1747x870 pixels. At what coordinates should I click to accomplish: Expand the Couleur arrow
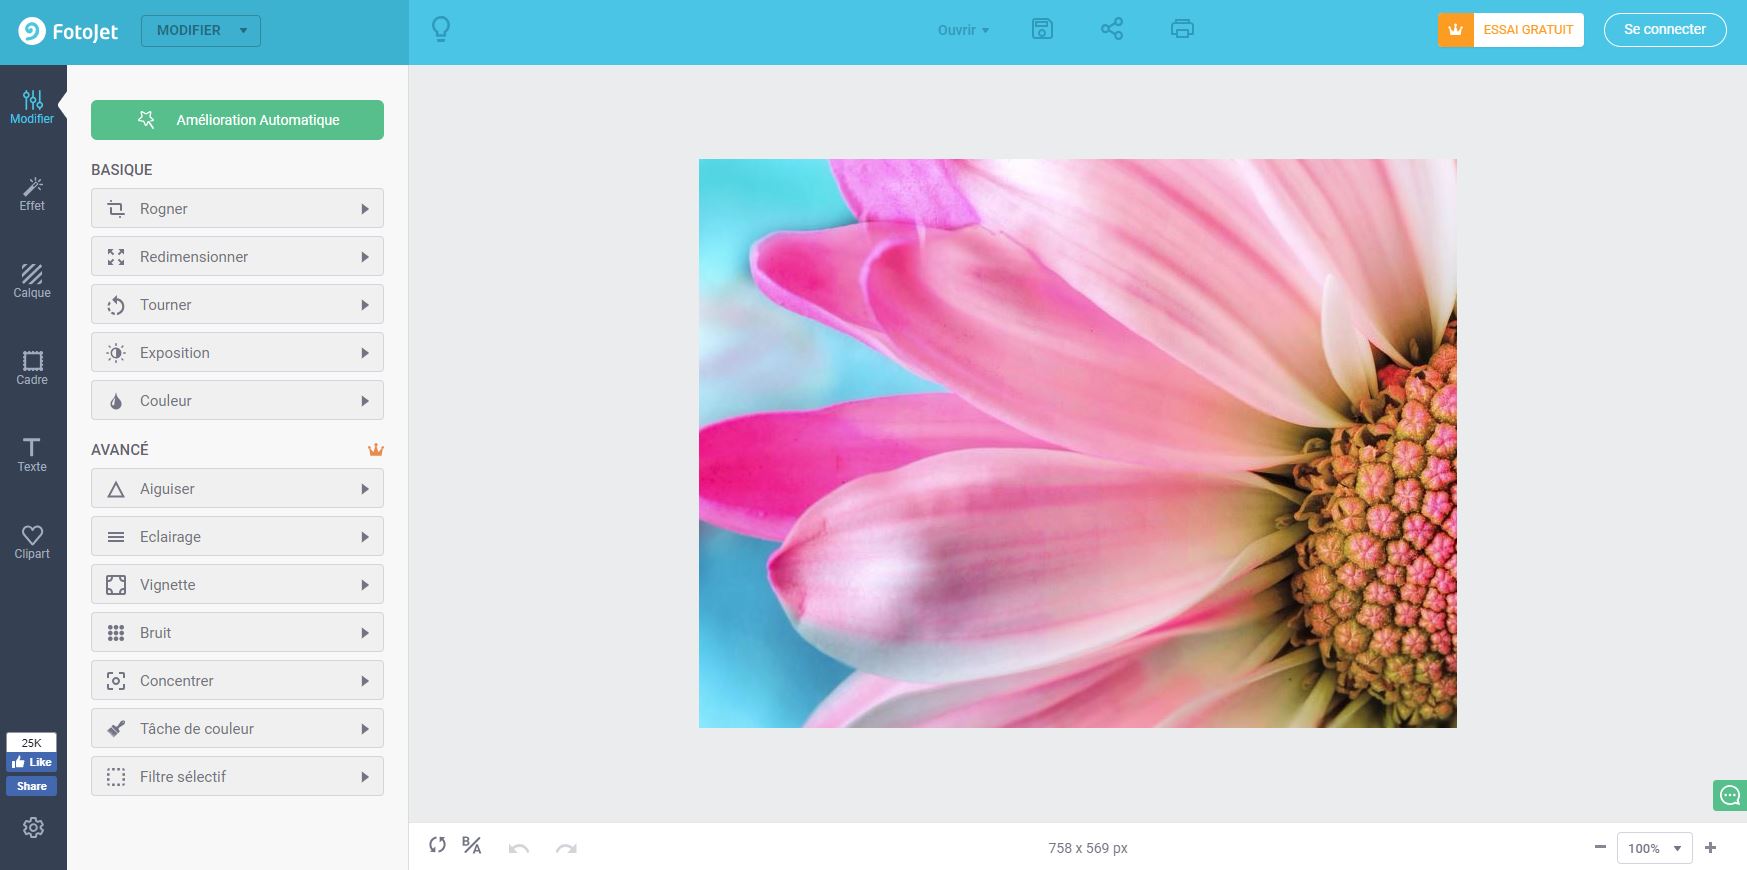pos(365,401)
